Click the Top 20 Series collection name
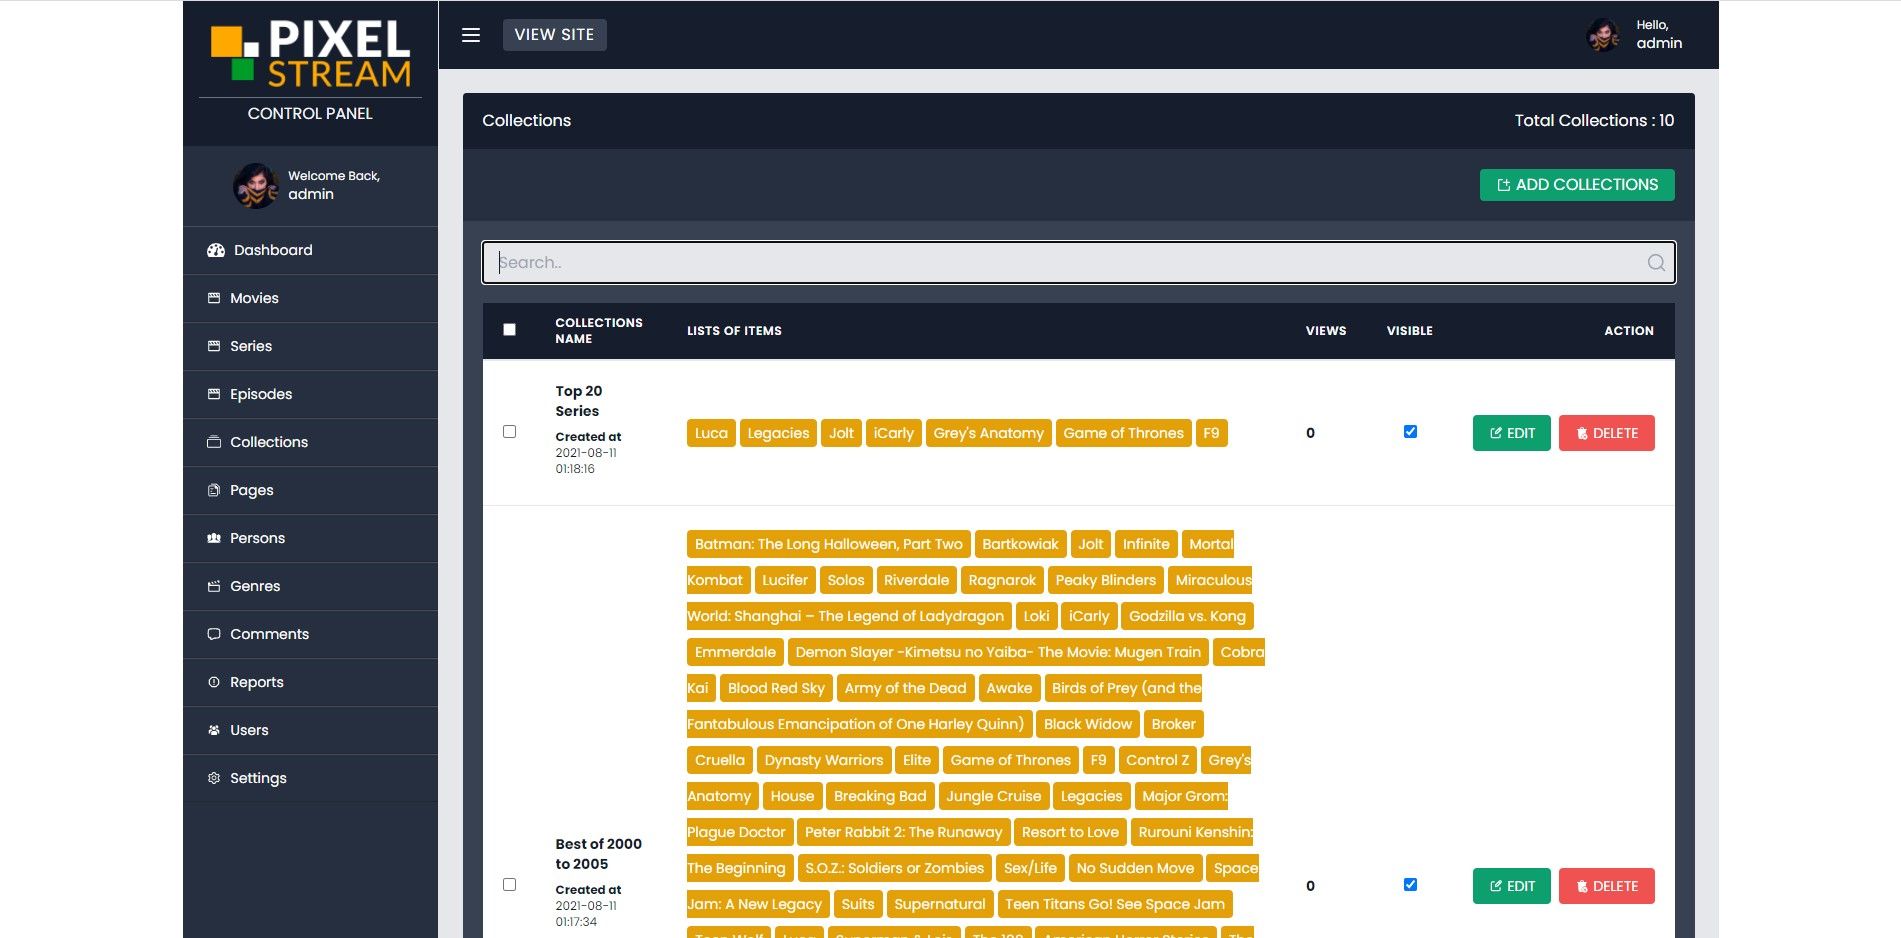The height and width of the screenshot is (938, 1901). (579, 401)
